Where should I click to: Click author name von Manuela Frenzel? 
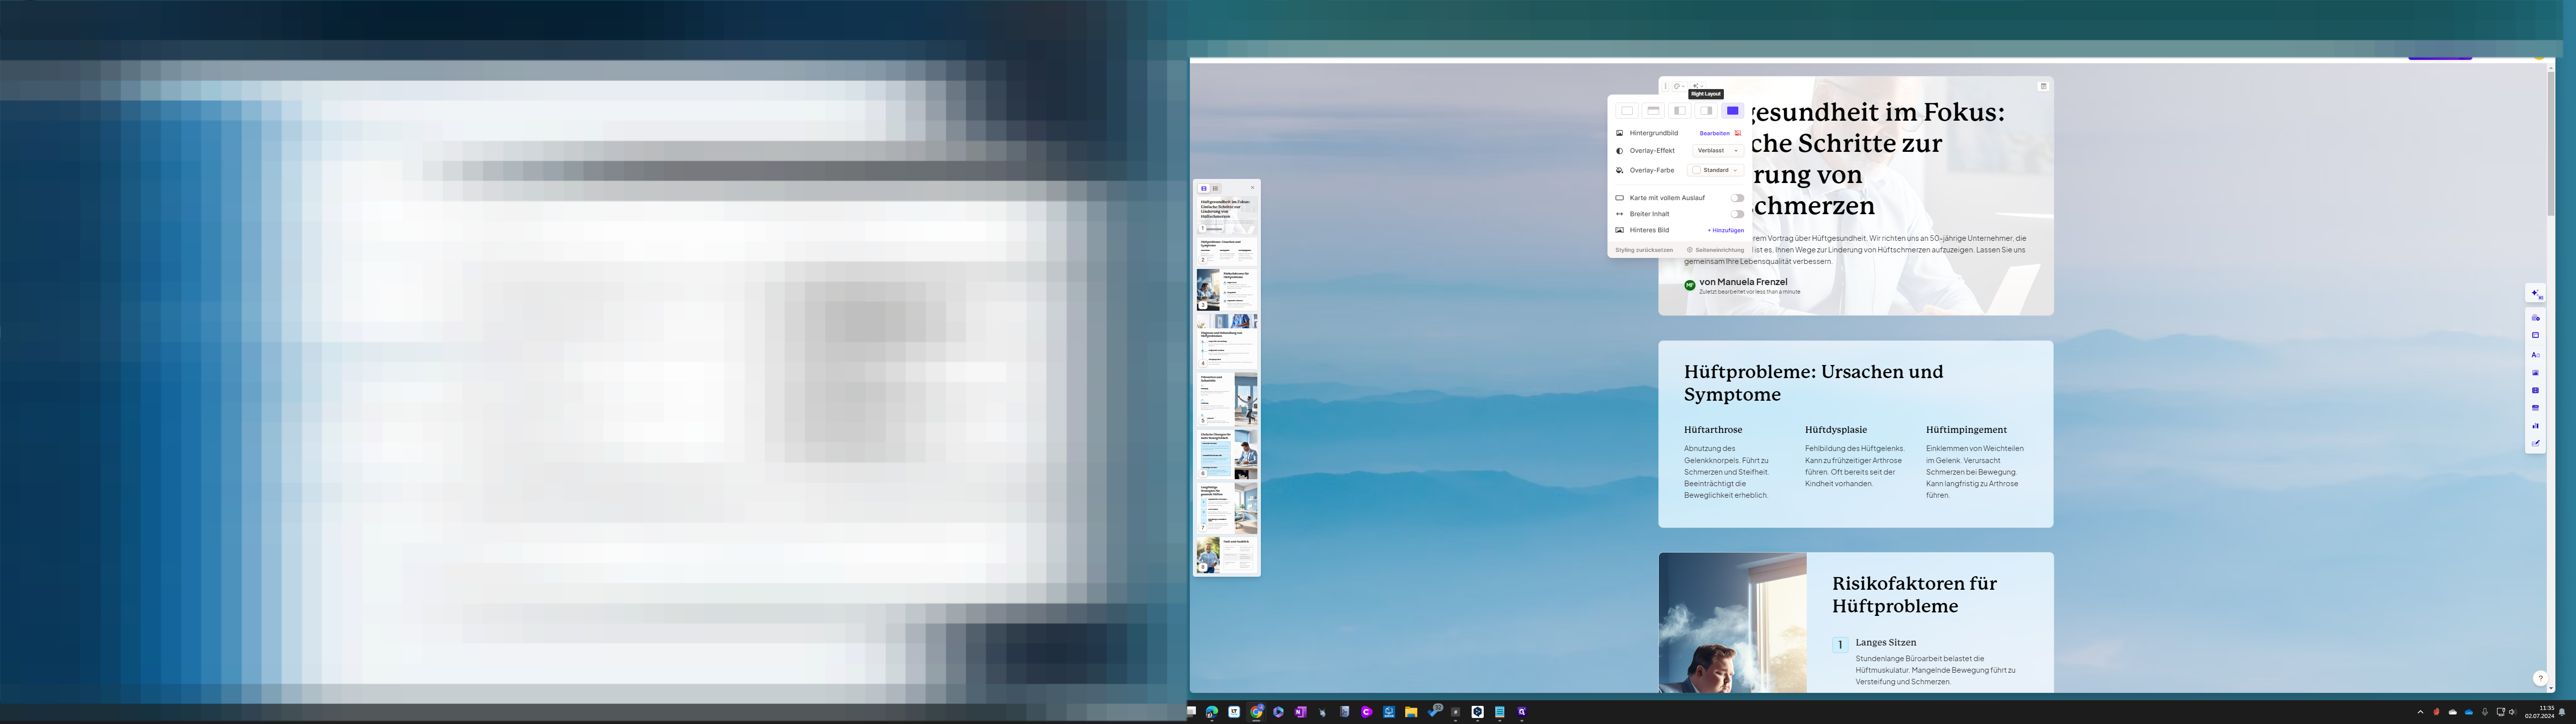coord(1743,282)
